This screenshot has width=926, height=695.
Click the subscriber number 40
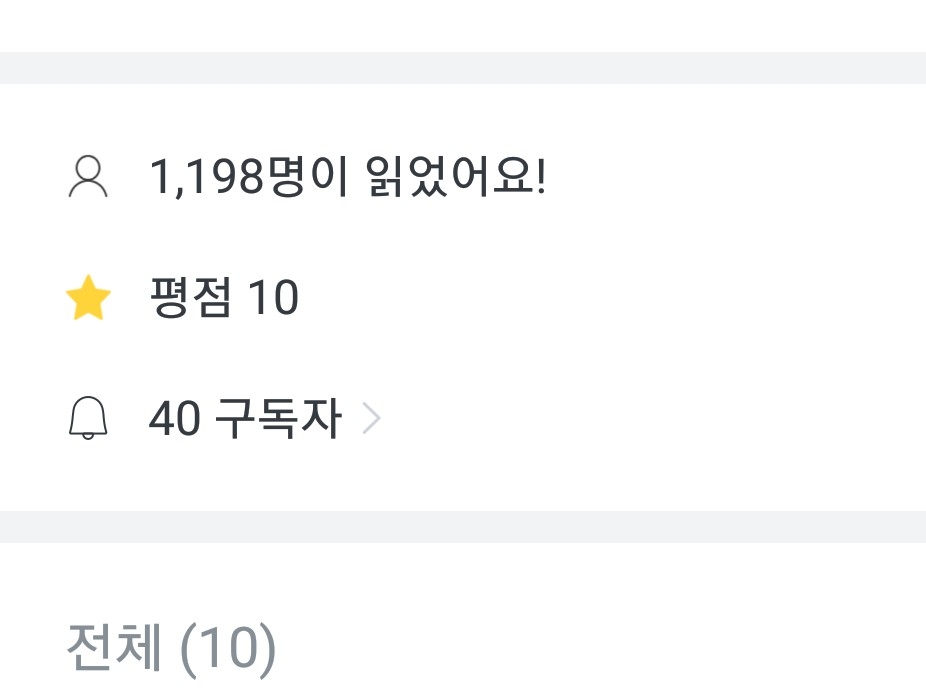[174, 419]
